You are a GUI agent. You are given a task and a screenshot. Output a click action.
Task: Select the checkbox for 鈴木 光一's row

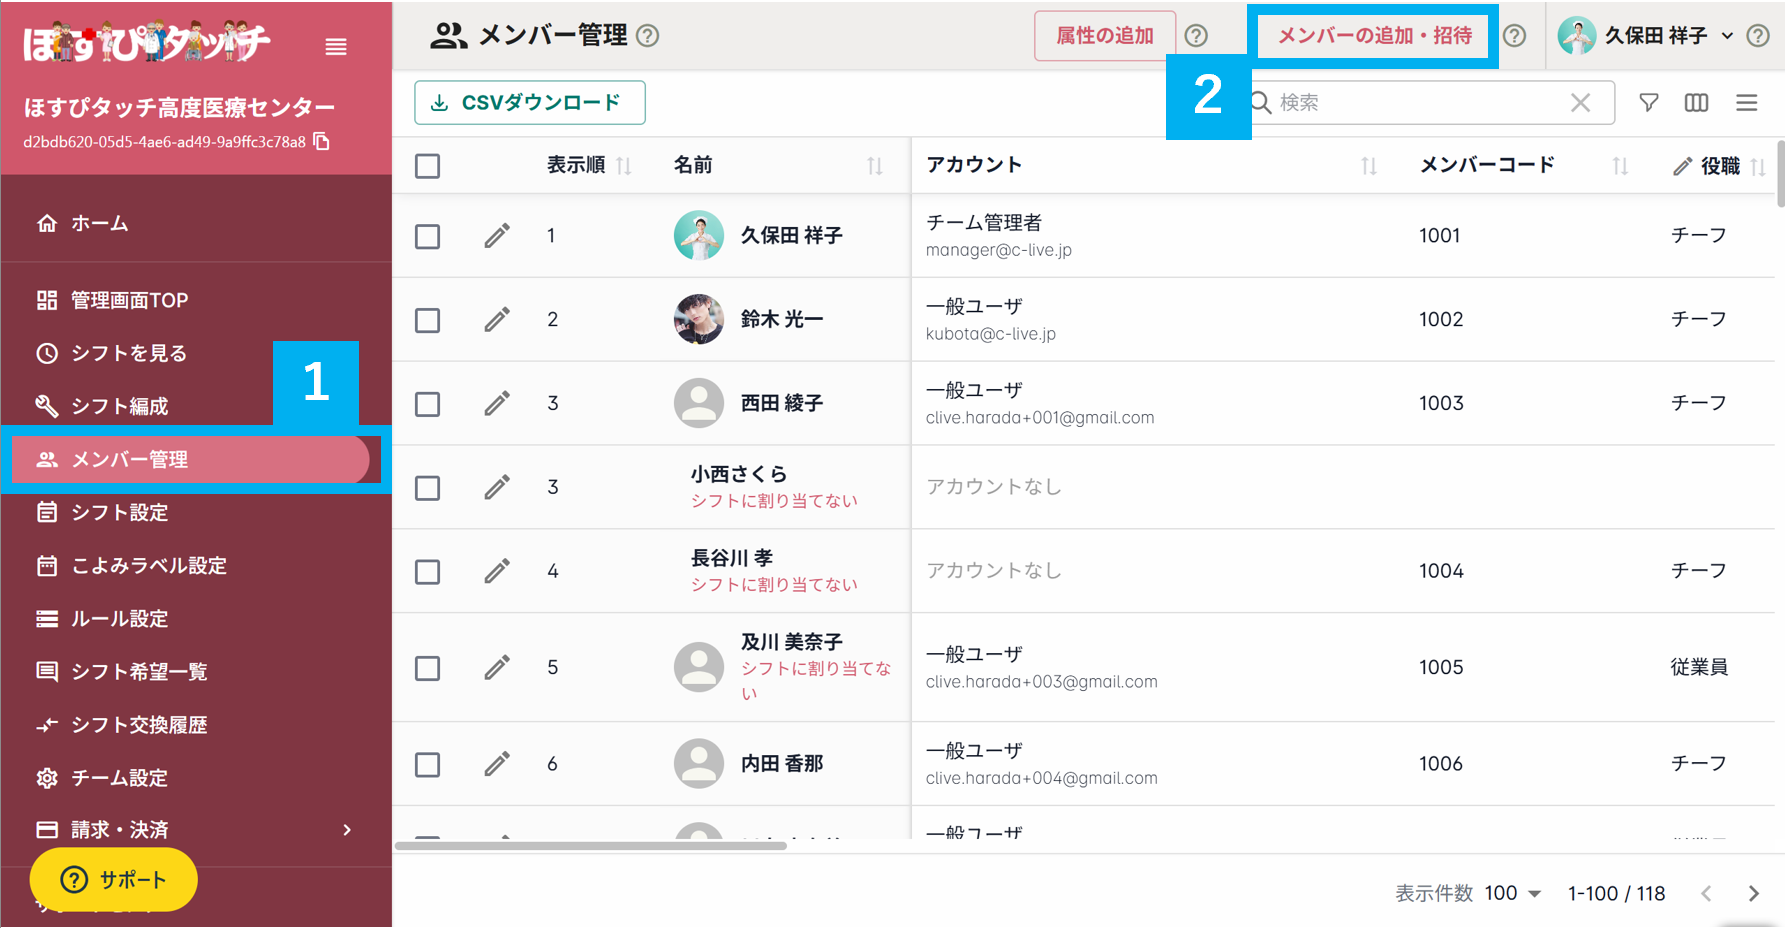427,320
